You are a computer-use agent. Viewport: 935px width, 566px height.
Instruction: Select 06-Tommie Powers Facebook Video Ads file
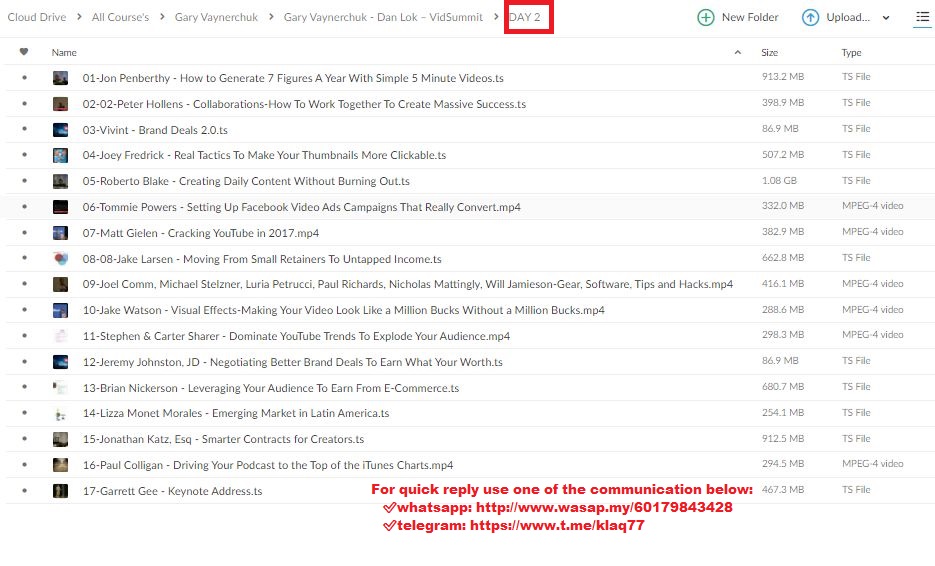tap(302, 208)
